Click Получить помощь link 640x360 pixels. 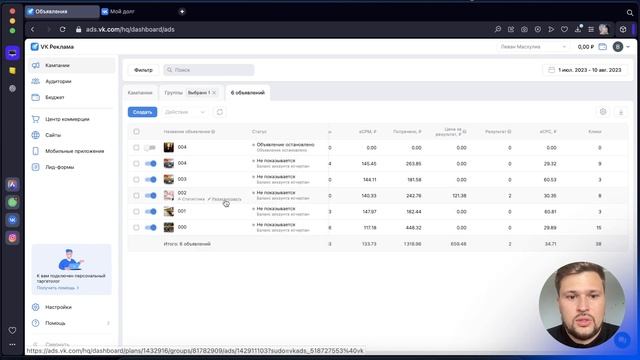pos(58,288)
